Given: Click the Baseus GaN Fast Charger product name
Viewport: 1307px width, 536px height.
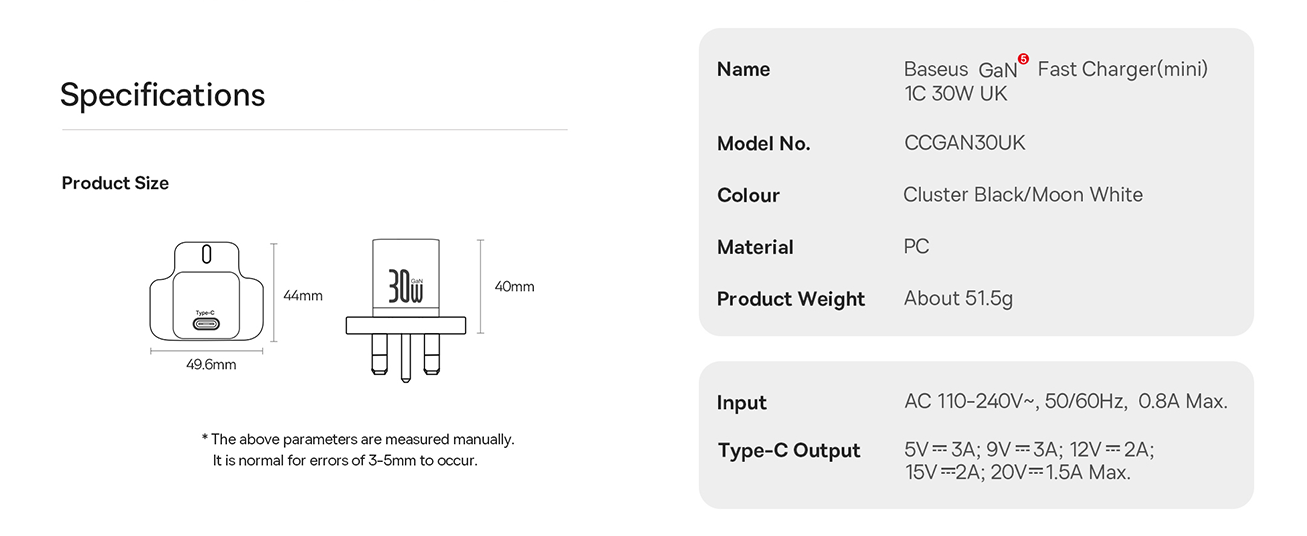Looking at the screenshot, I should tap(1055, 80).
